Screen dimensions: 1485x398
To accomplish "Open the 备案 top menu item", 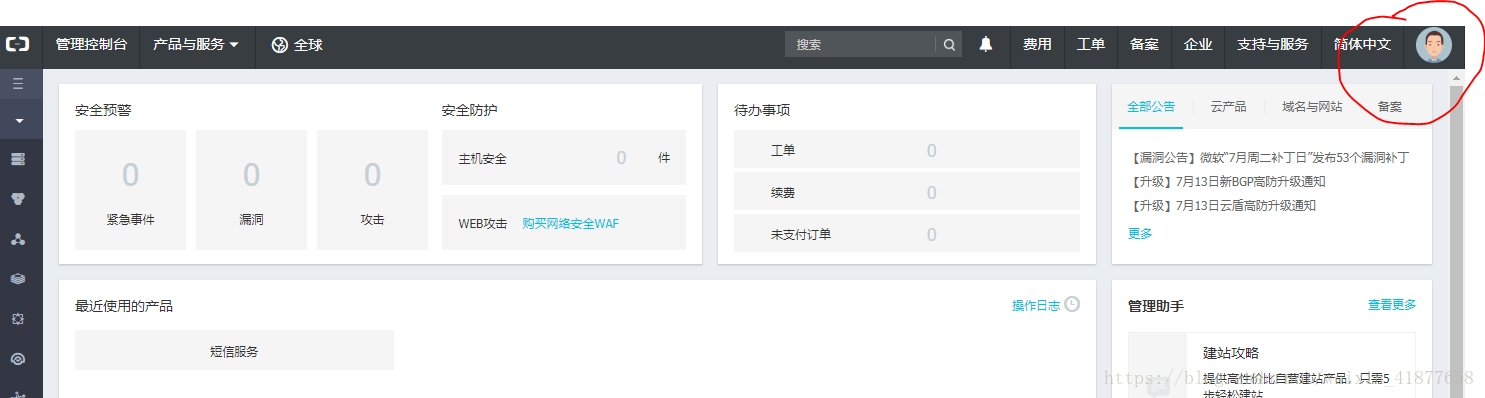I will (1144, 45).
